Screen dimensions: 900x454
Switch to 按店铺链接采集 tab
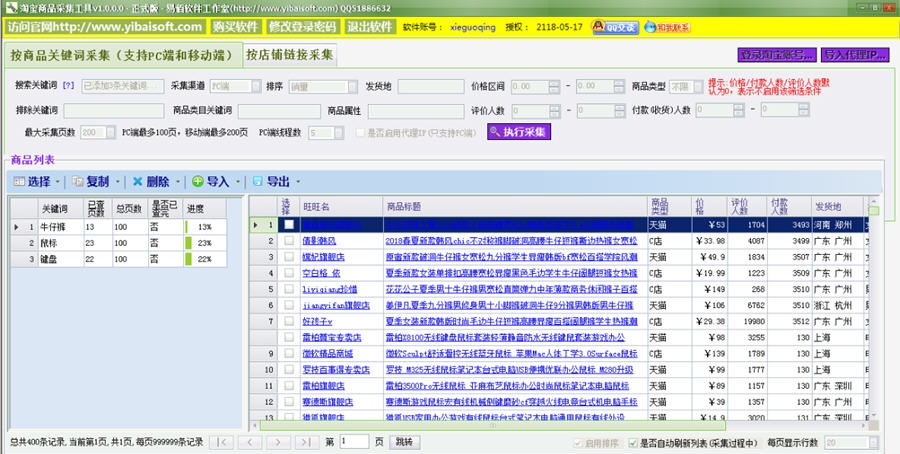click(x=289, y=55)
